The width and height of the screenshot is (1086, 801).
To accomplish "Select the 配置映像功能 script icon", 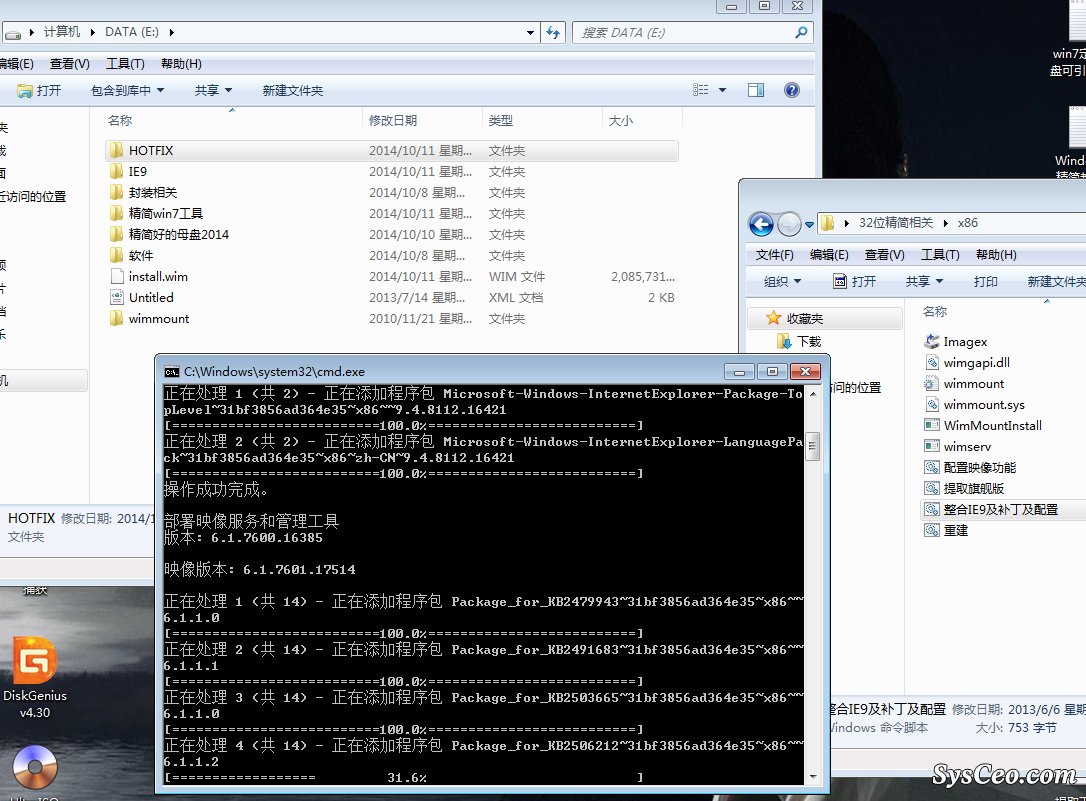I will 932,467.
